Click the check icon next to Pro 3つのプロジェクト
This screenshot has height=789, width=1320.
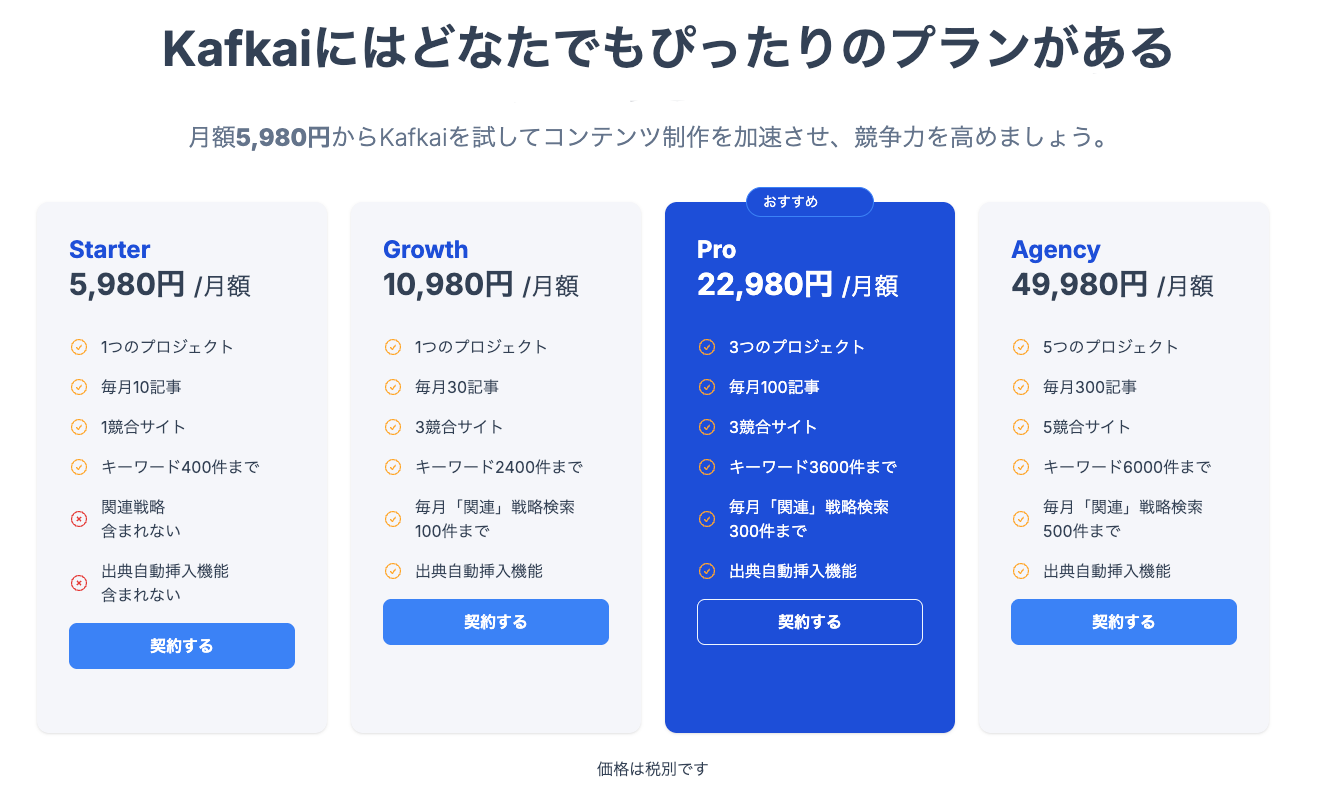tap(707, 347)
